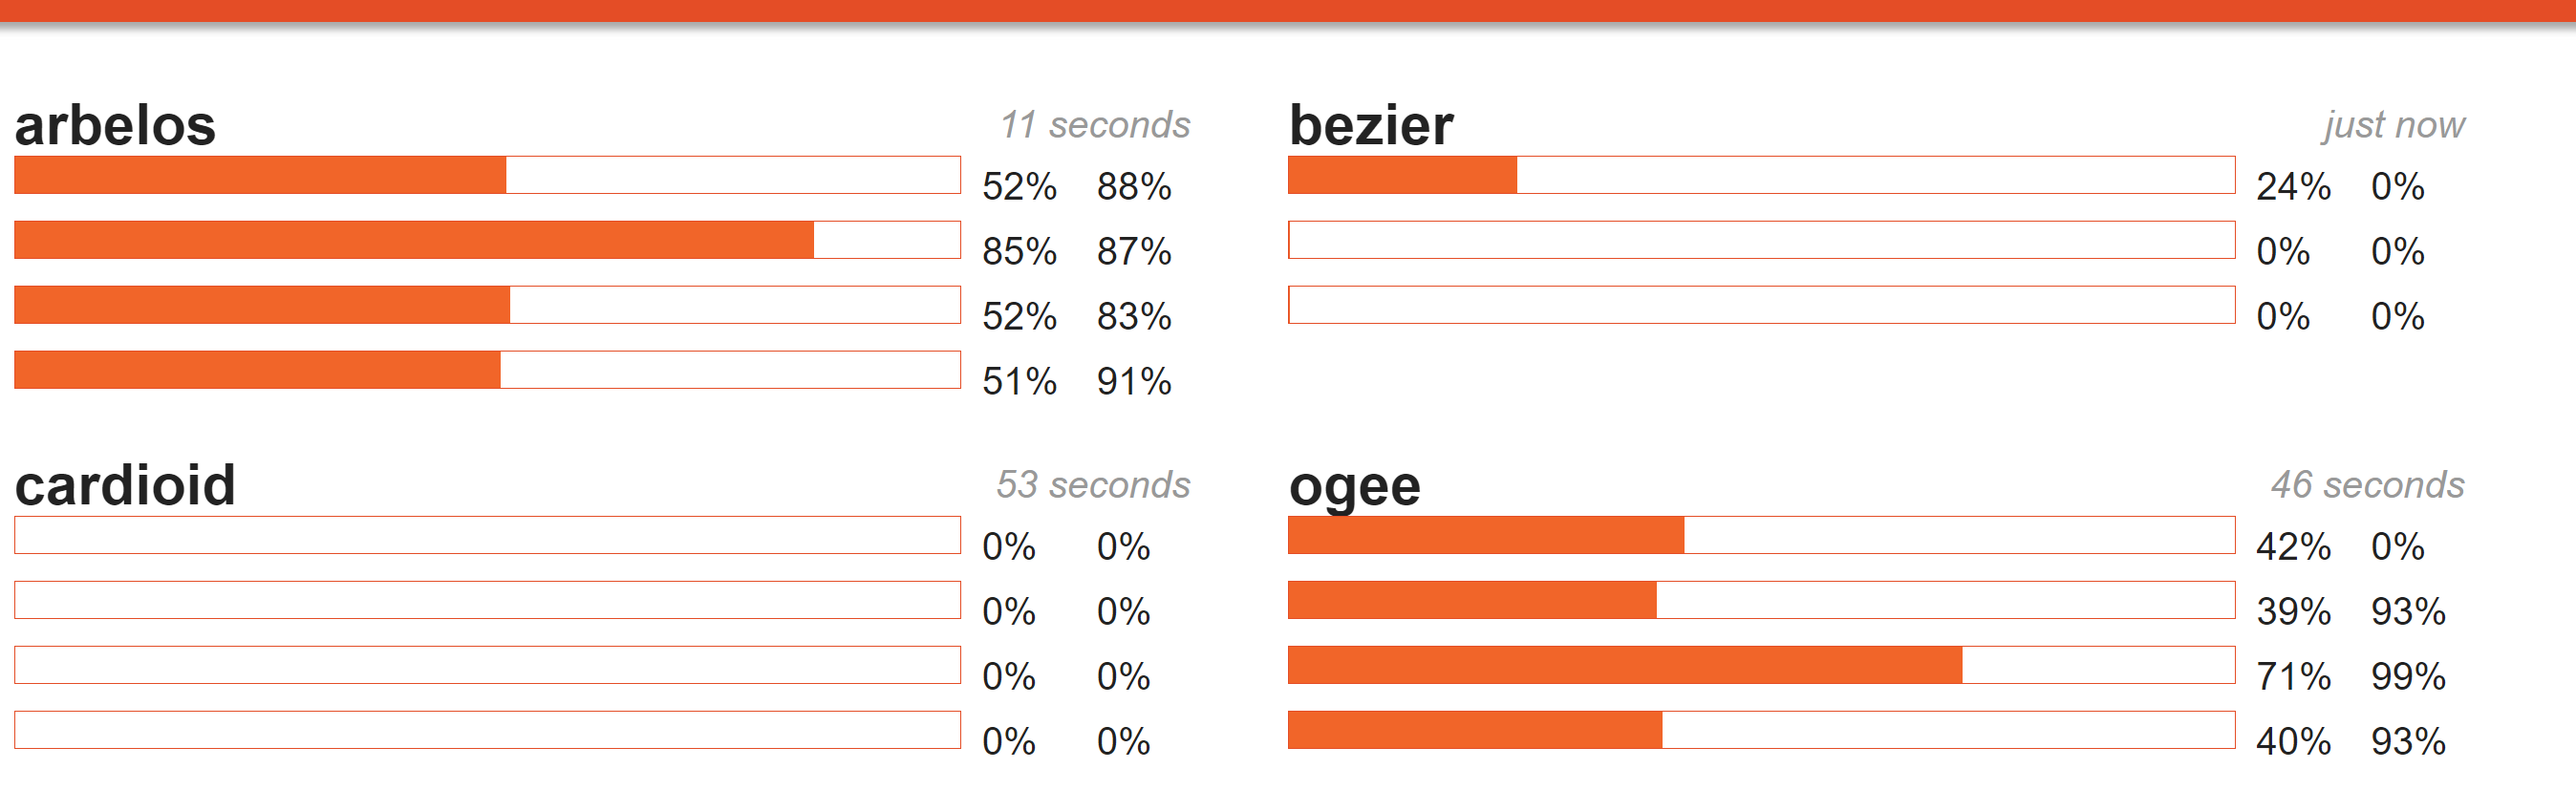Click cardioid first empty progress bar
2576x790 pixels.
(x=487, y=535)
